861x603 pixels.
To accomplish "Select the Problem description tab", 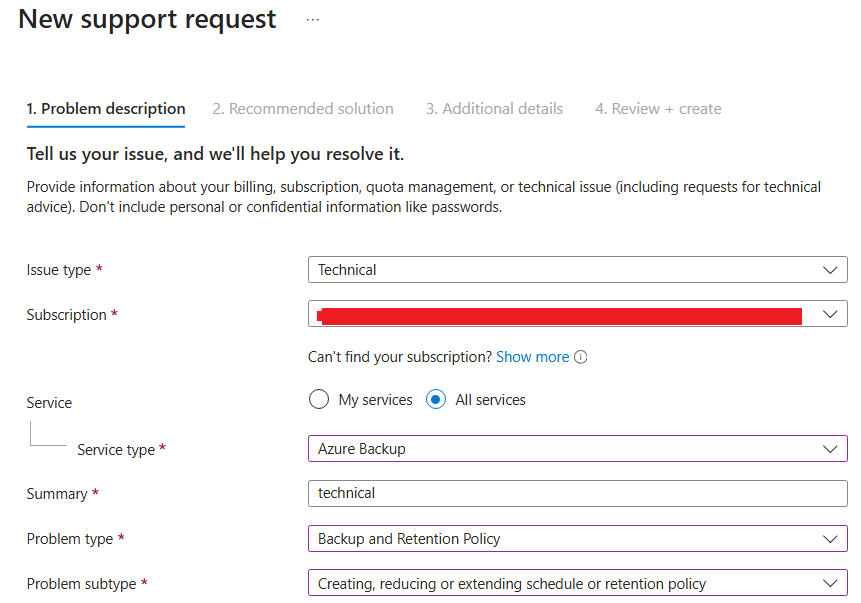I will click(x=106, y=109).
